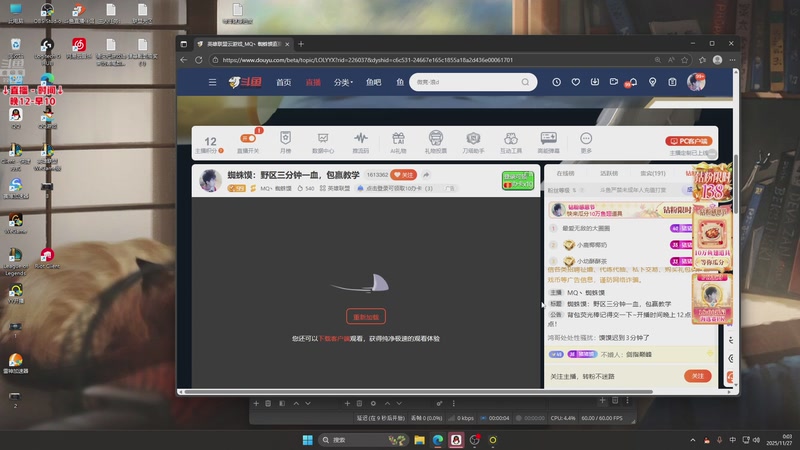Open the 刀塔助手 helper icon

pyautogui.click(x=473, y=142)
